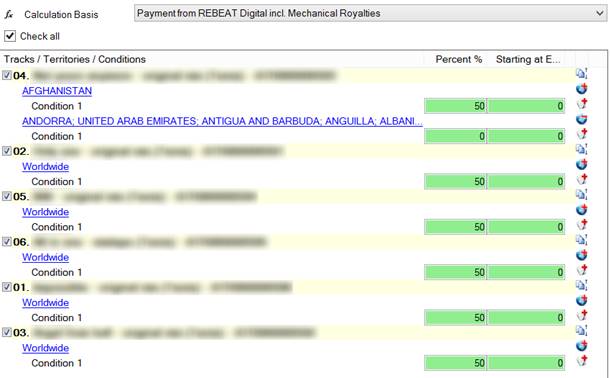Open the Calculation Basis dropdown

[x=371, y=13]
